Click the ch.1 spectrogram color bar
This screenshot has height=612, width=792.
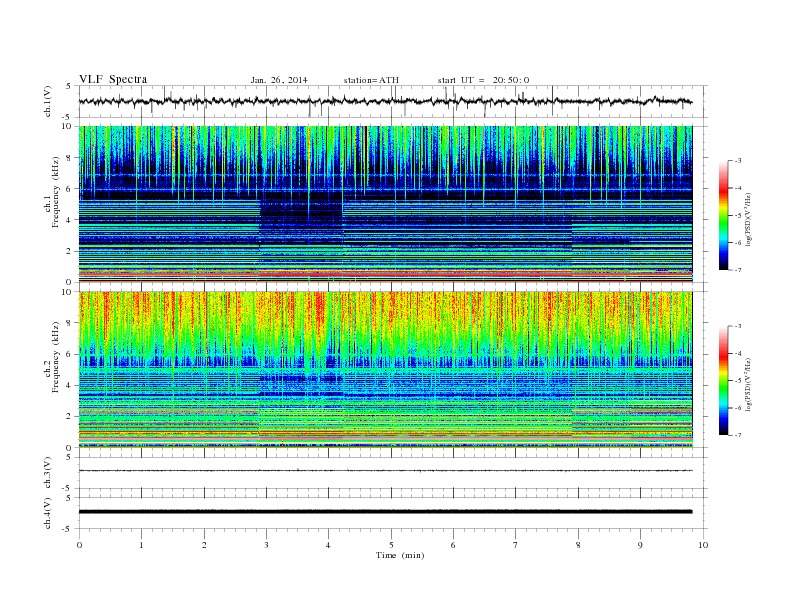(x=723, y=215)
